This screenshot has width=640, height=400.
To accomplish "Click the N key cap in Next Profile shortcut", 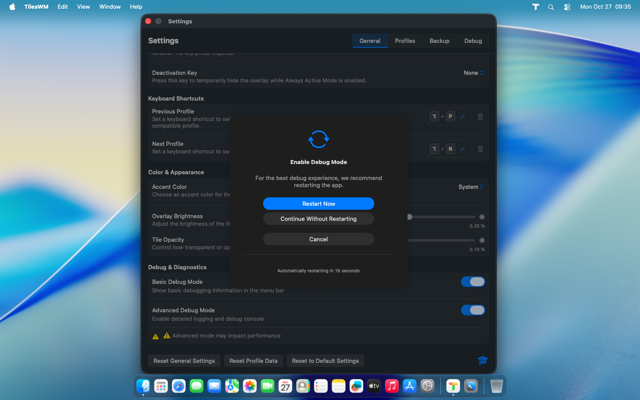I will [x=450, y=149].
